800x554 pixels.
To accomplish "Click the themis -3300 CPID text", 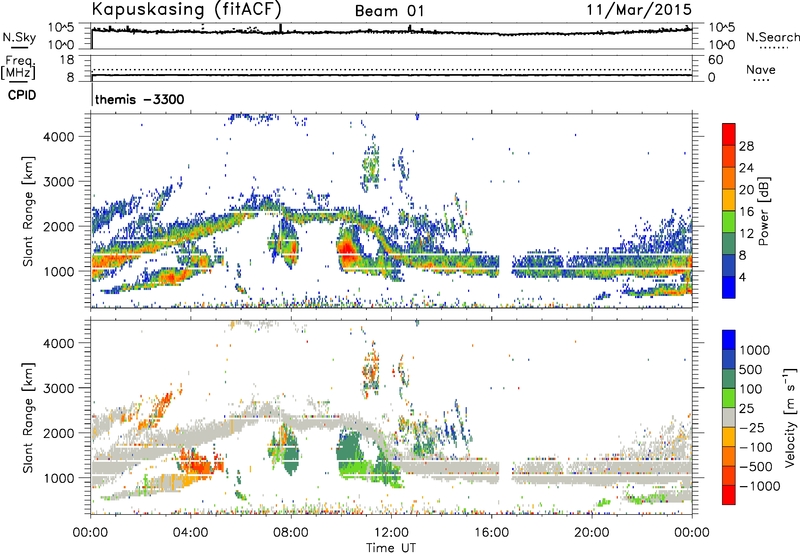I will point(139,99).
